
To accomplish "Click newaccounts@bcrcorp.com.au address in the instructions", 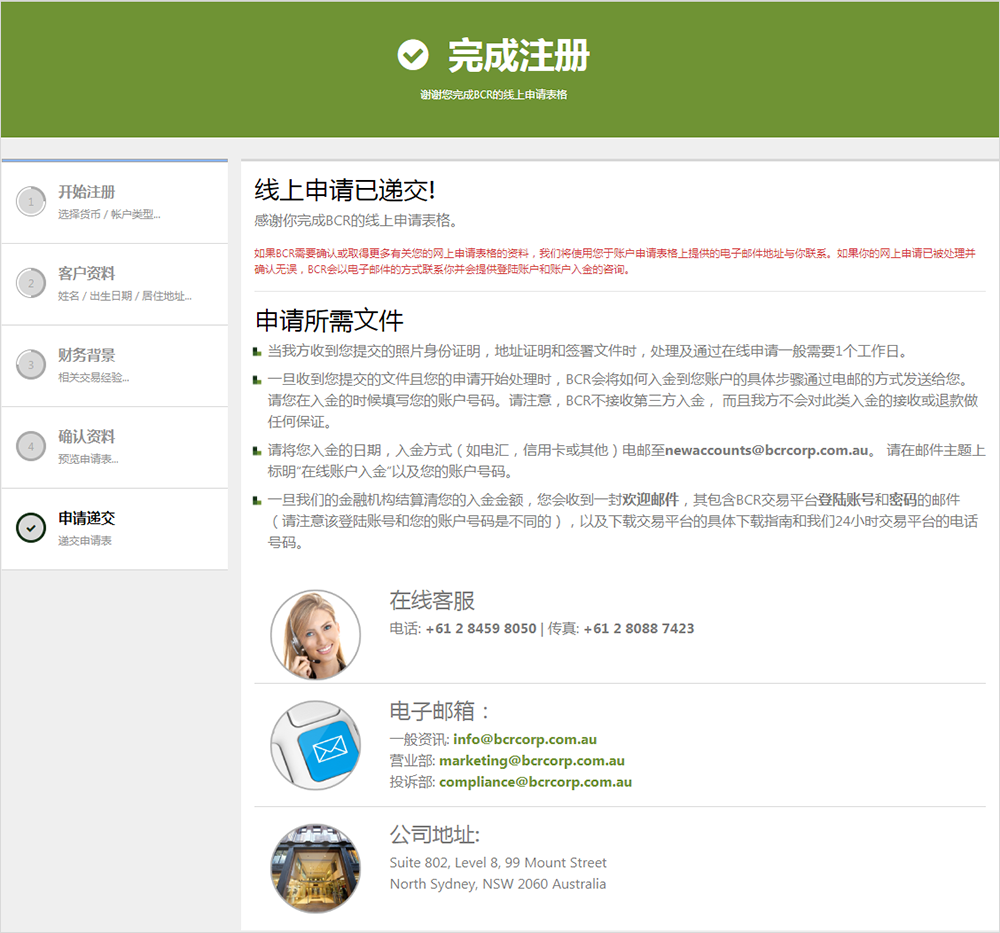I will (767, 450).
